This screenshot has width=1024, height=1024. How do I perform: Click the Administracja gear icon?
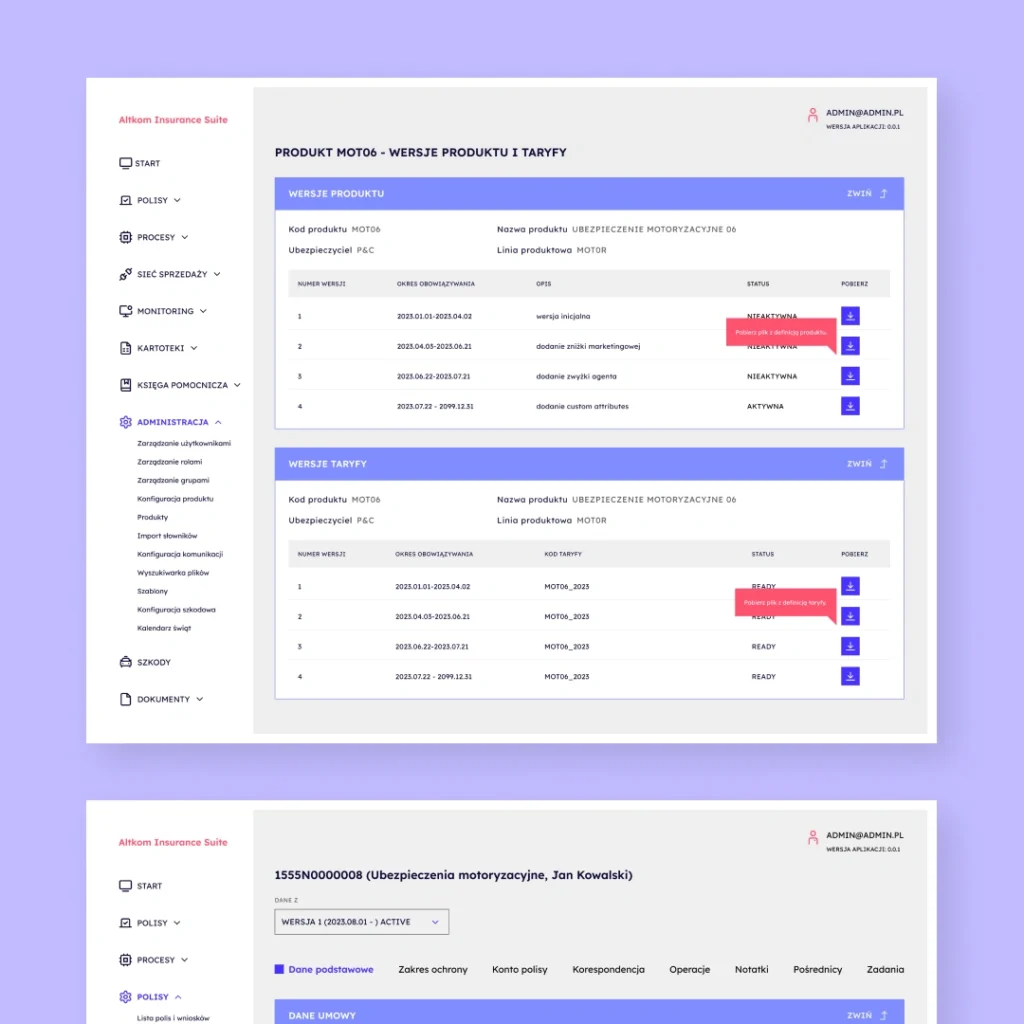125,422
